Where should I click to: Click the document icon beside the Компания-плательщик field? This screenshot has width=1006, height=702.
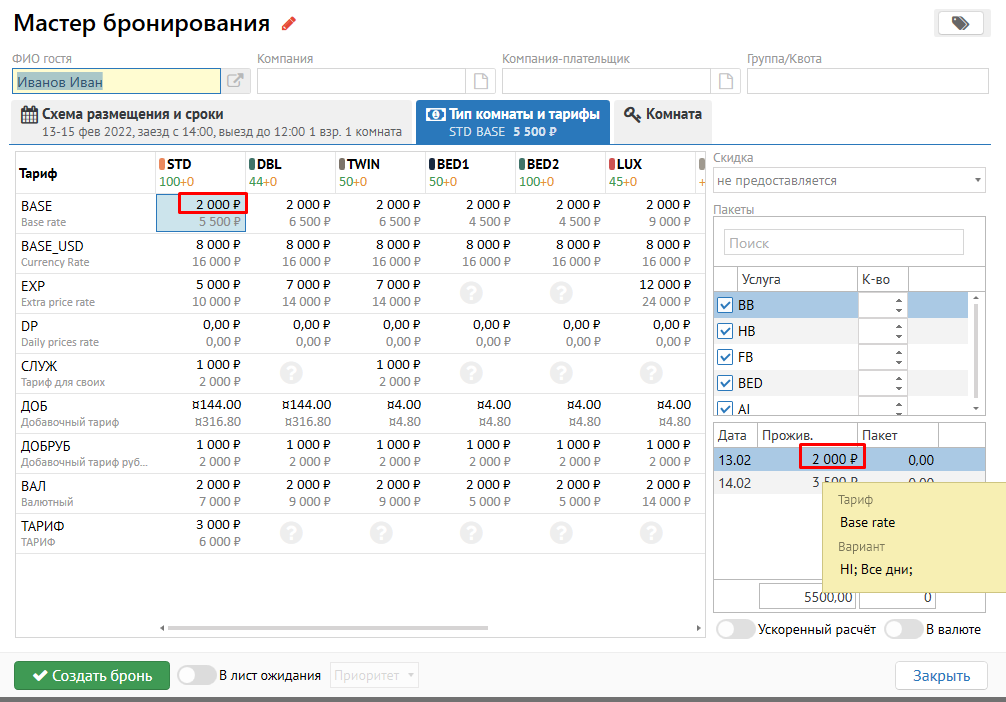[x=725, y=82]
